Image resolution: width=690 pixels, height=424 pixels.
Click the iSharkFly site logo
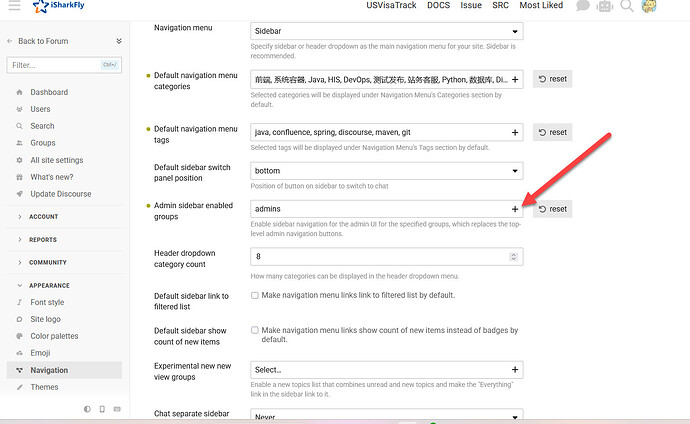[x=59, y=6]
